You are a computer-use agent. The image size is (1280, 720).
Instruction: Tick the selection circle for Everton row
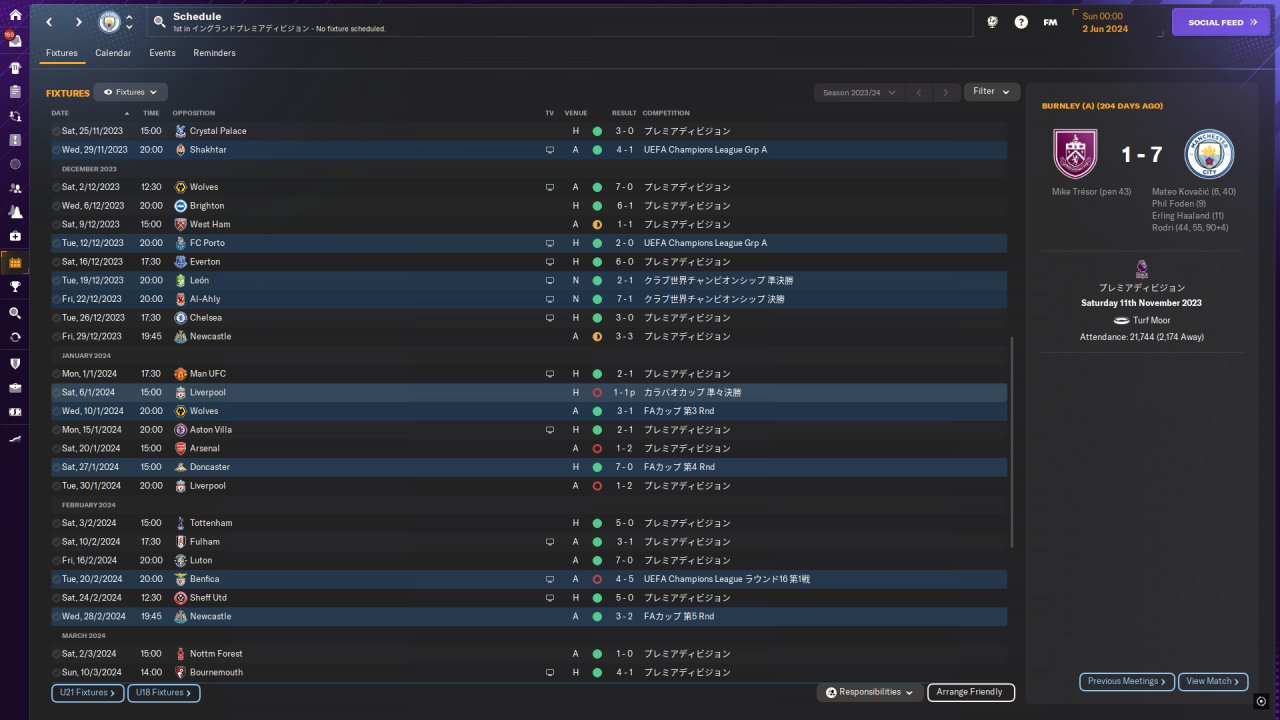click(56, 262)
